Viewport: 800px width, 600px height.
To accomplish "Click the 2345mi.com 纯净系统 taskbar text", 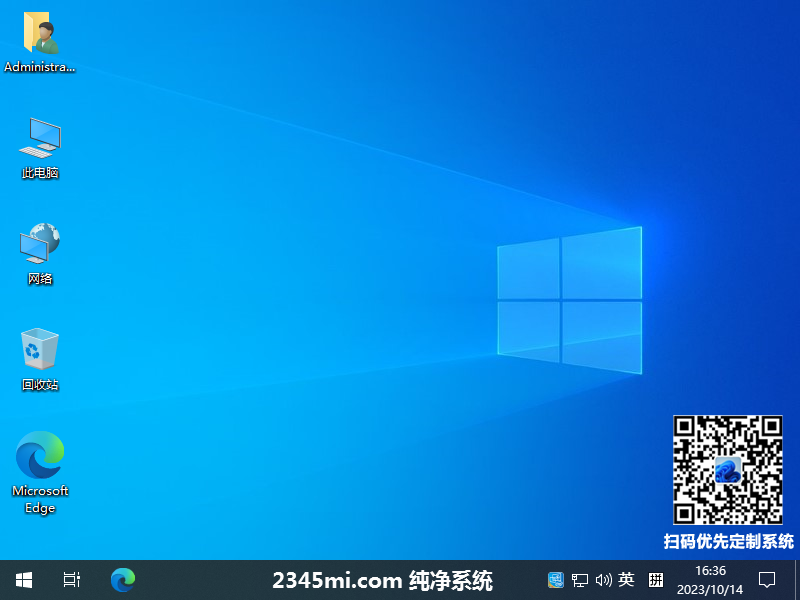I will click(382, 579).
